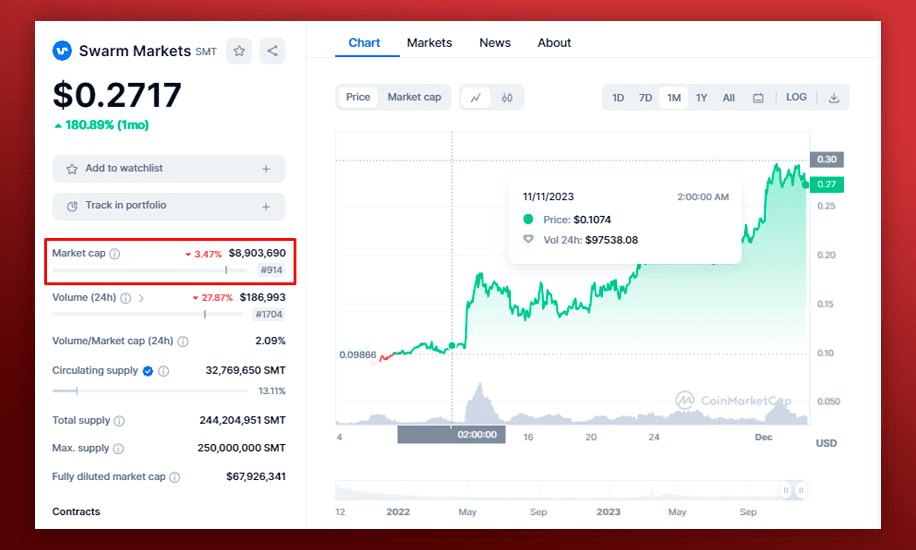Click Circulating supply progress bar
This screenshot has width=916, height=550.
point(150,390)
